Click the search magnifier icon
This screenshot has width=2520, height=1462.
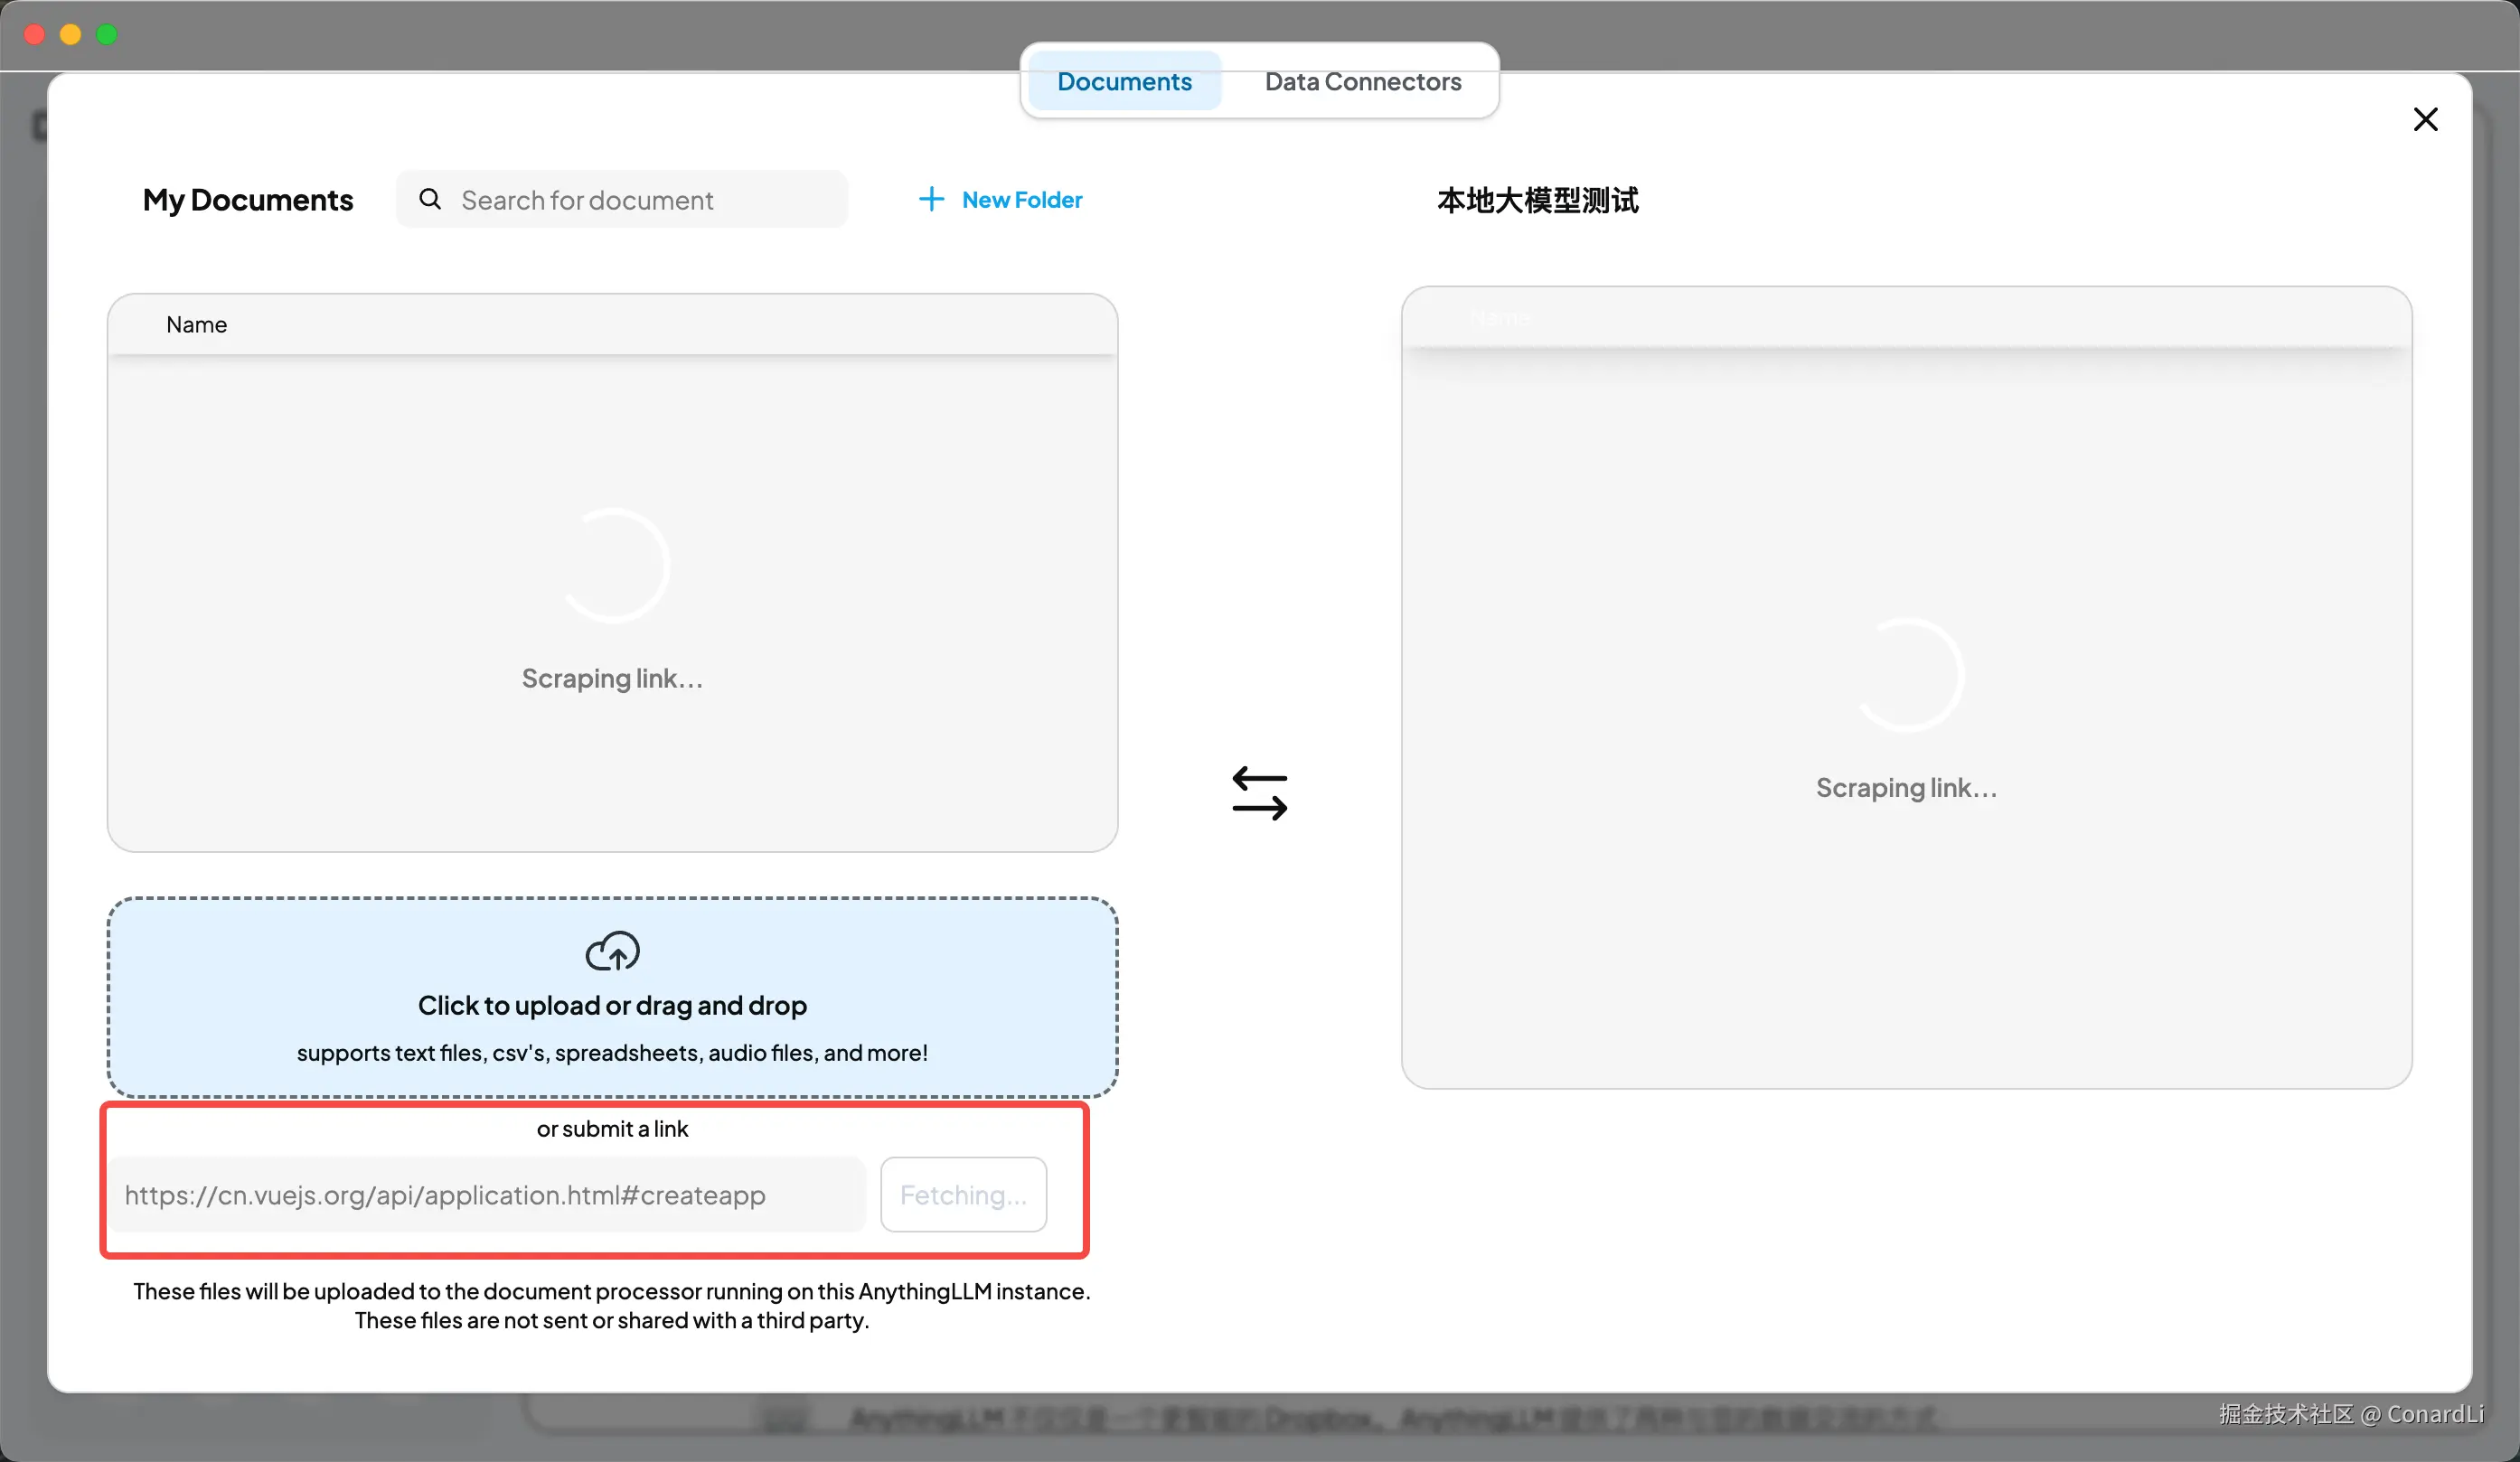430,199
